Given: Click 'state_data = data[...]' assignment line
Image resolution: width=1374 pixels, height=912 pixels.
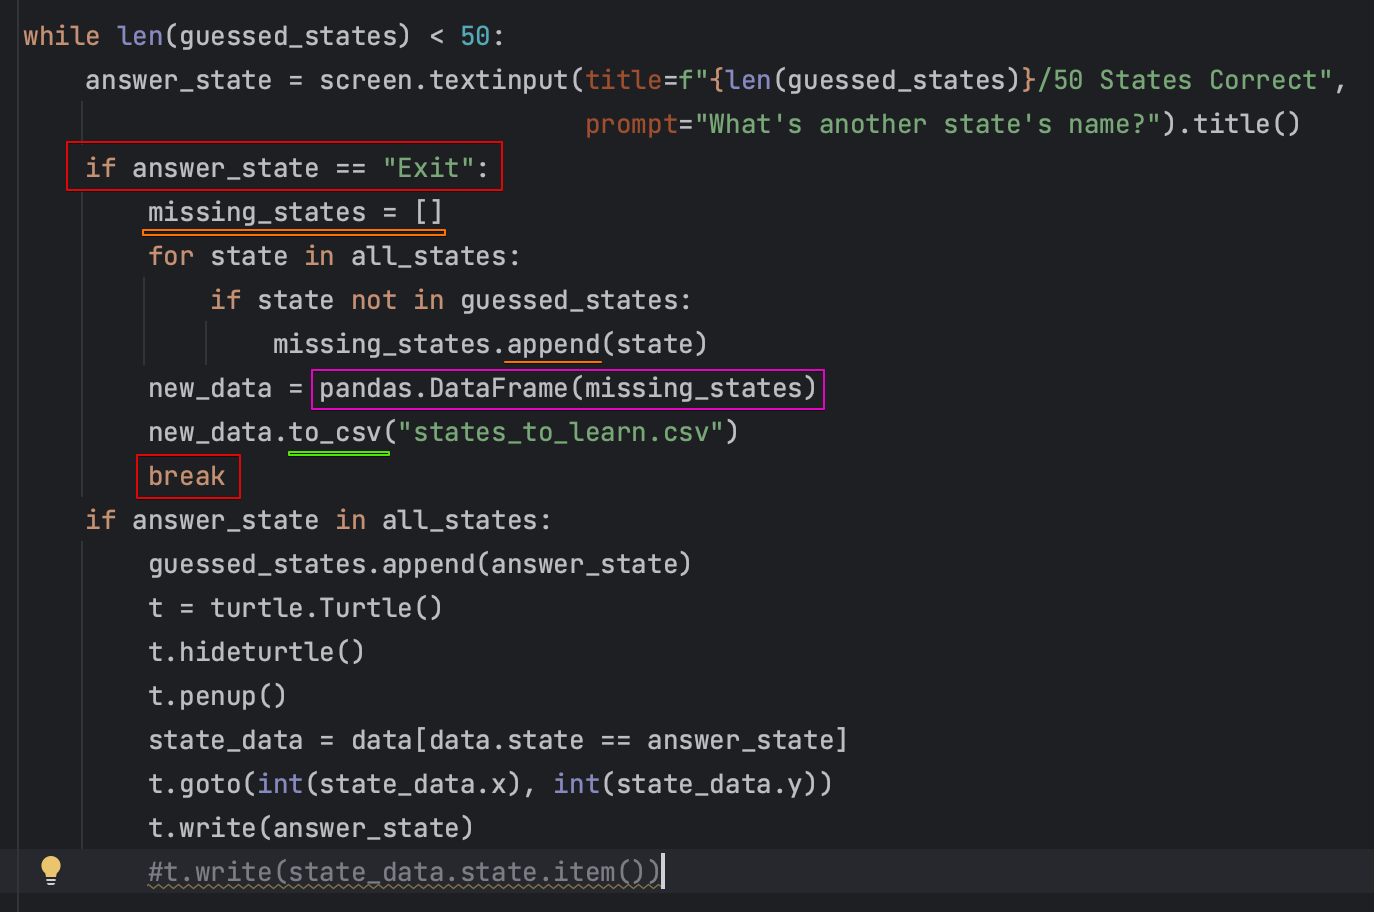Looking at the screenshot, I should pos(498,741).
